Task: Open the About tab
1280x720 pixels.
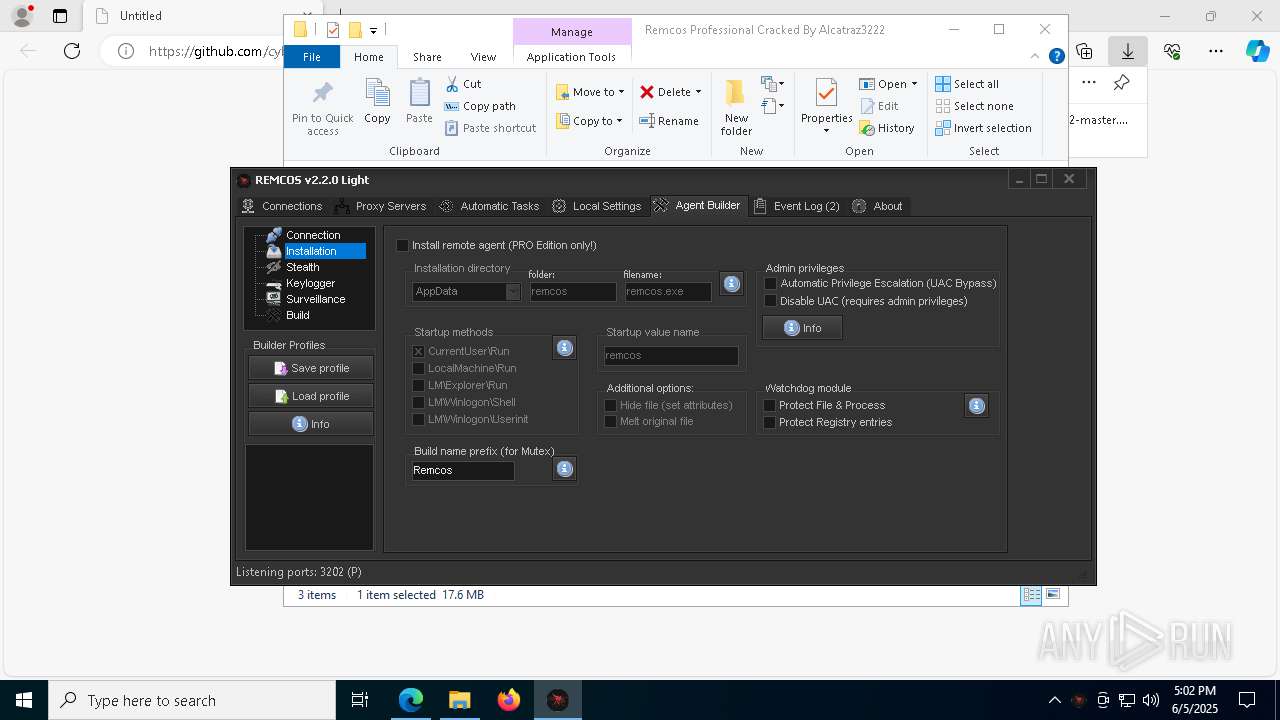Action: [x=878, y=206]
